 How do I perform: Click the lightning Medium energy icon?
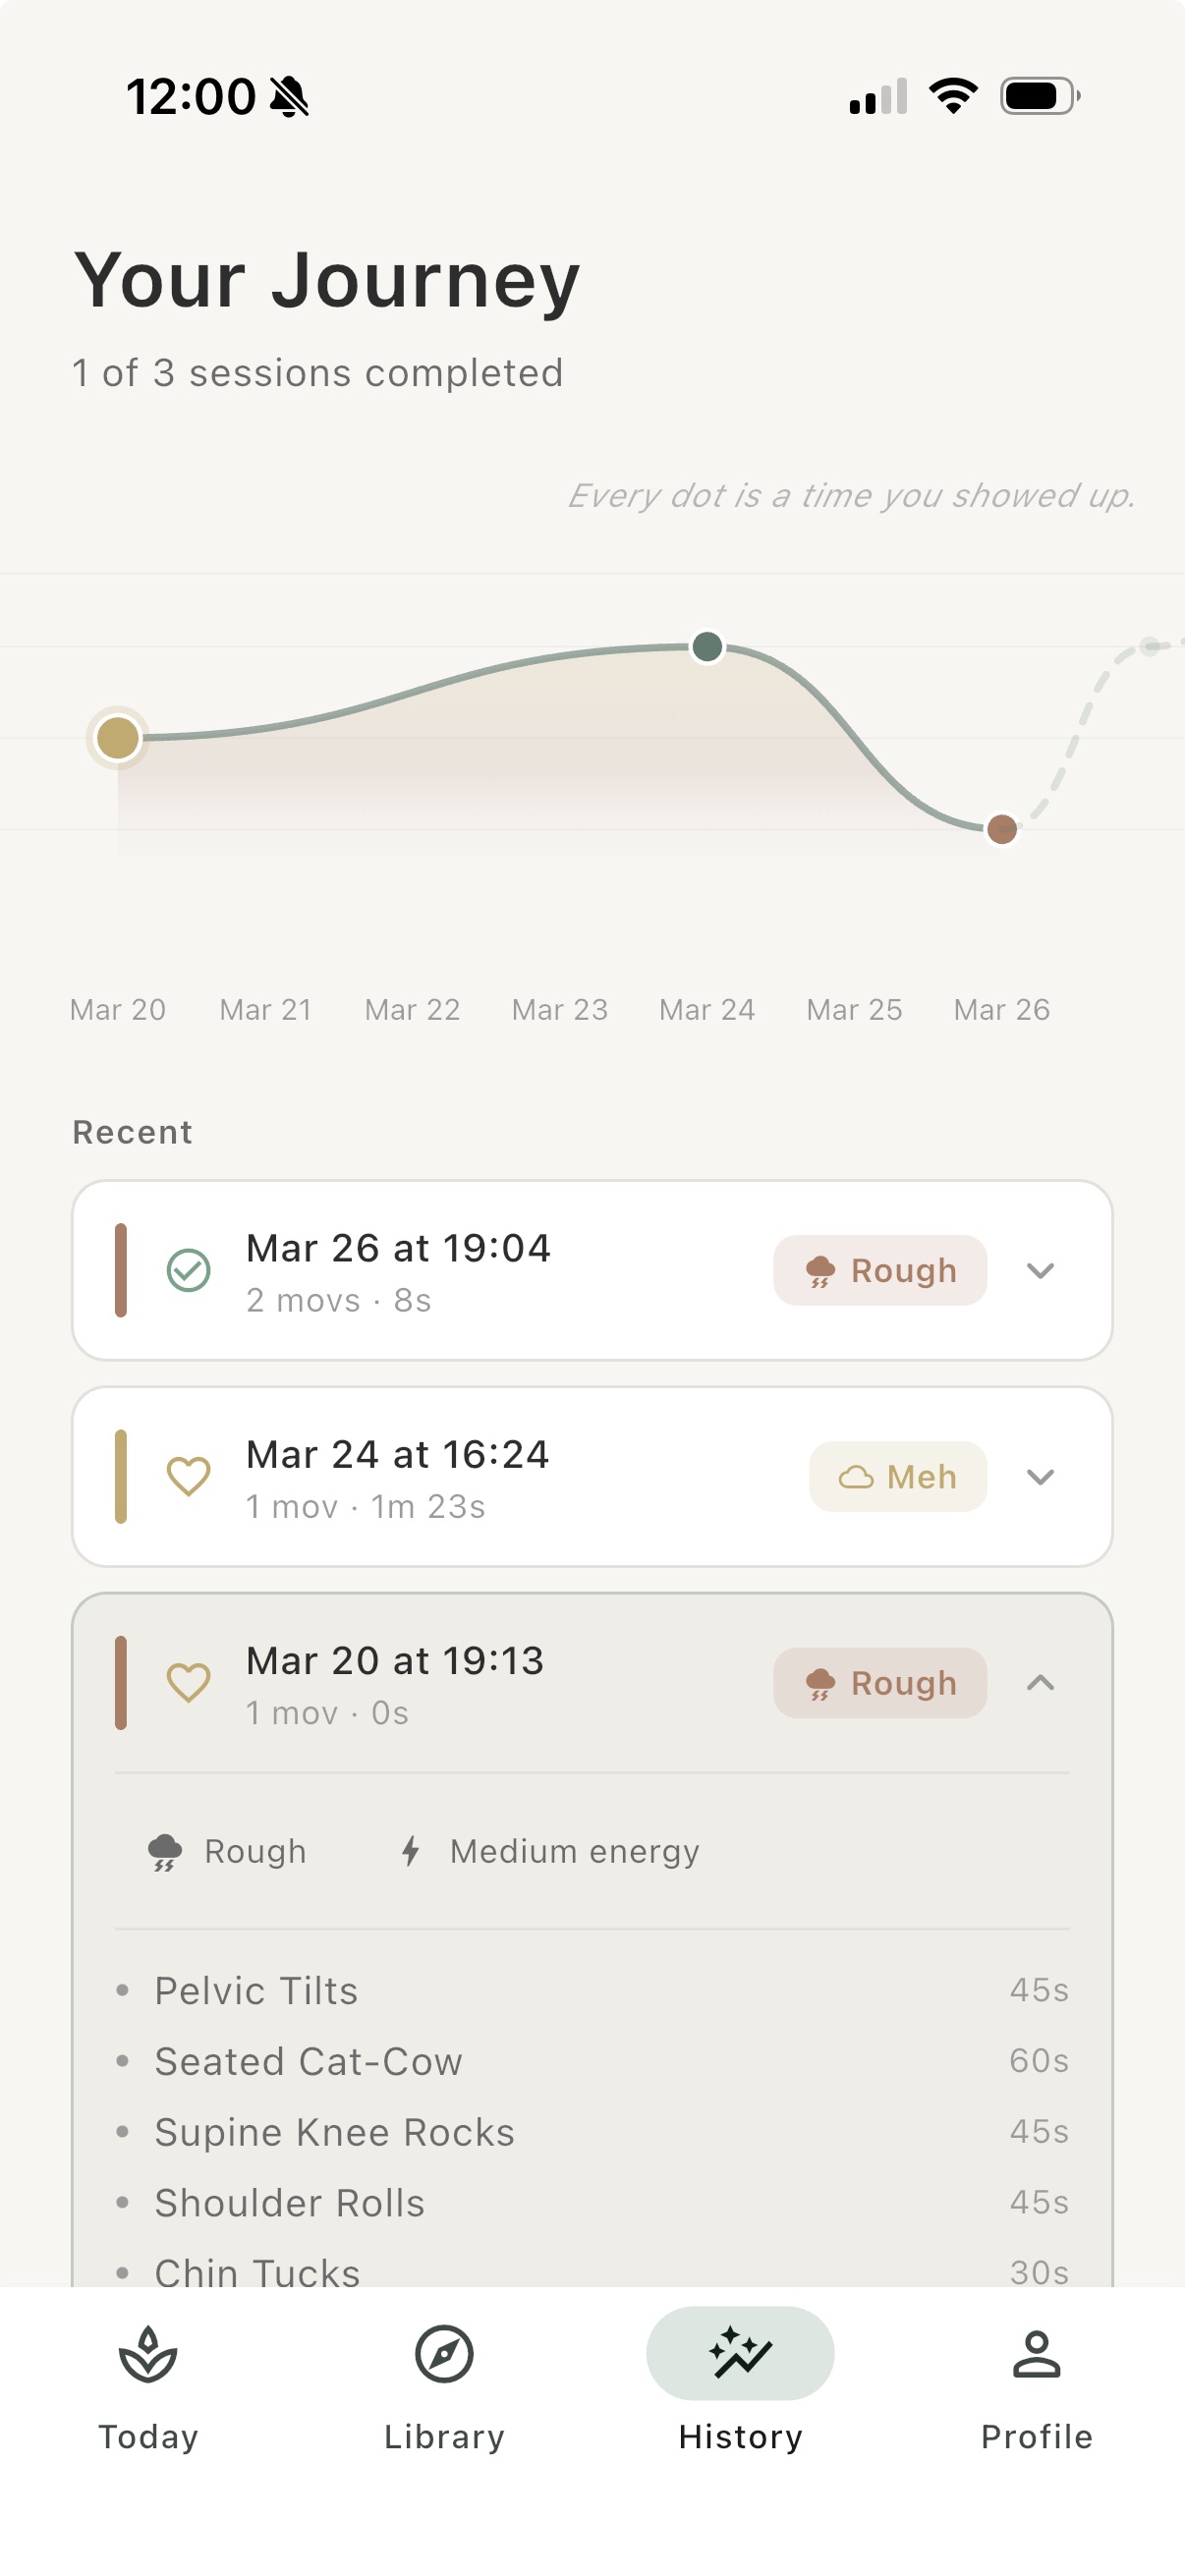tap(411, 1851)
